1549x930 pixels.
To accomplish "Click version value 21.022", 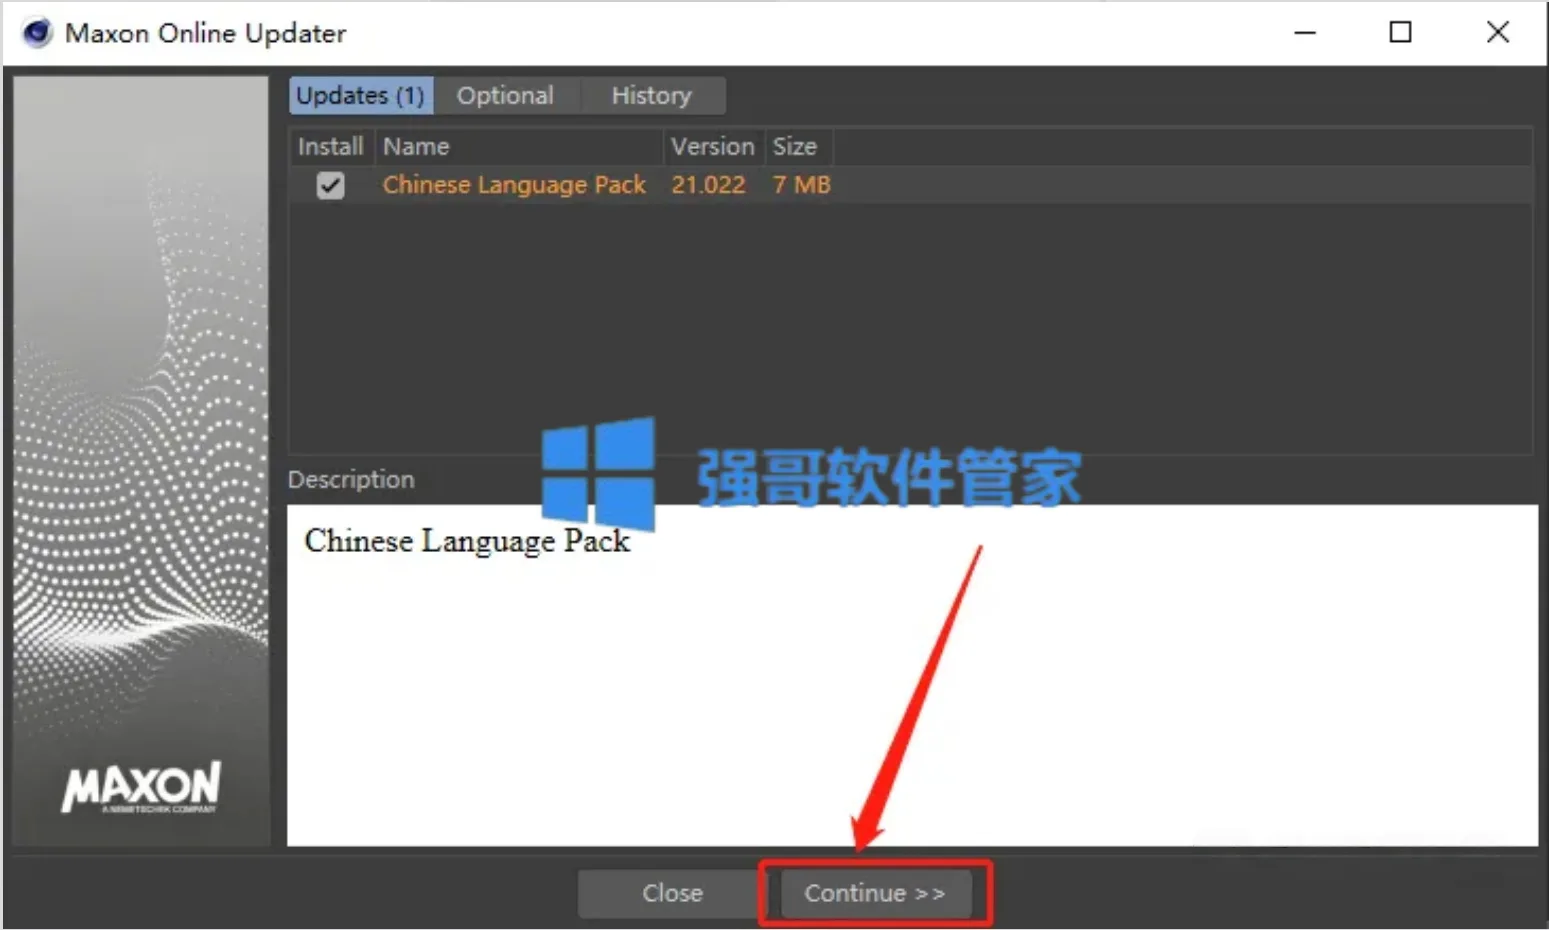I will pos(708,185).
